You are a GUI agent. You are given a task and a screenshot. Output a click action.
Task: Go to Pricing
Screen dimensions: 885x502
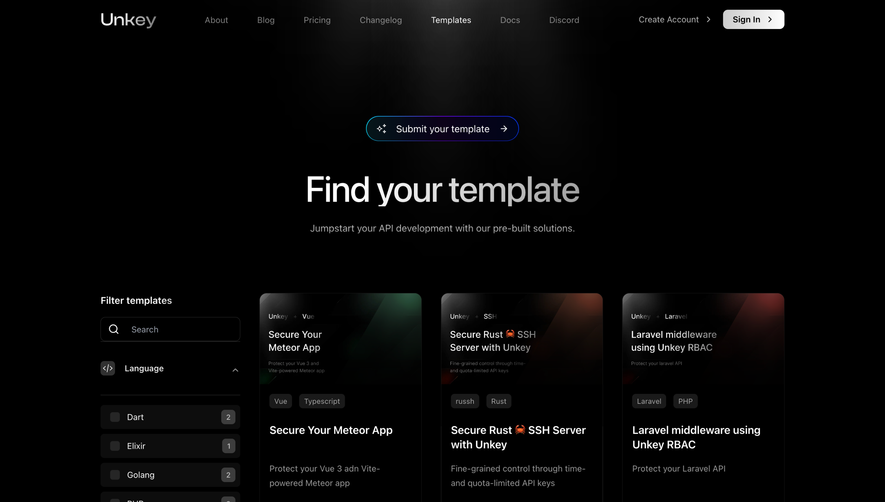click(x=317, y=20)
